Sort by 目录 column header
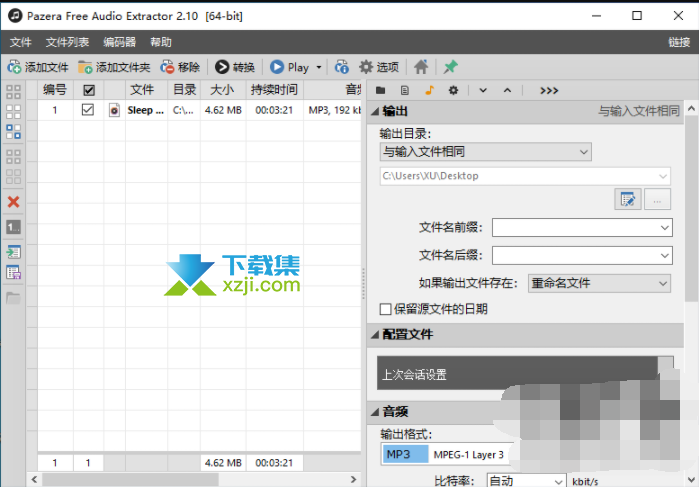This screenshot has height=487, width=699. (184, 90)
